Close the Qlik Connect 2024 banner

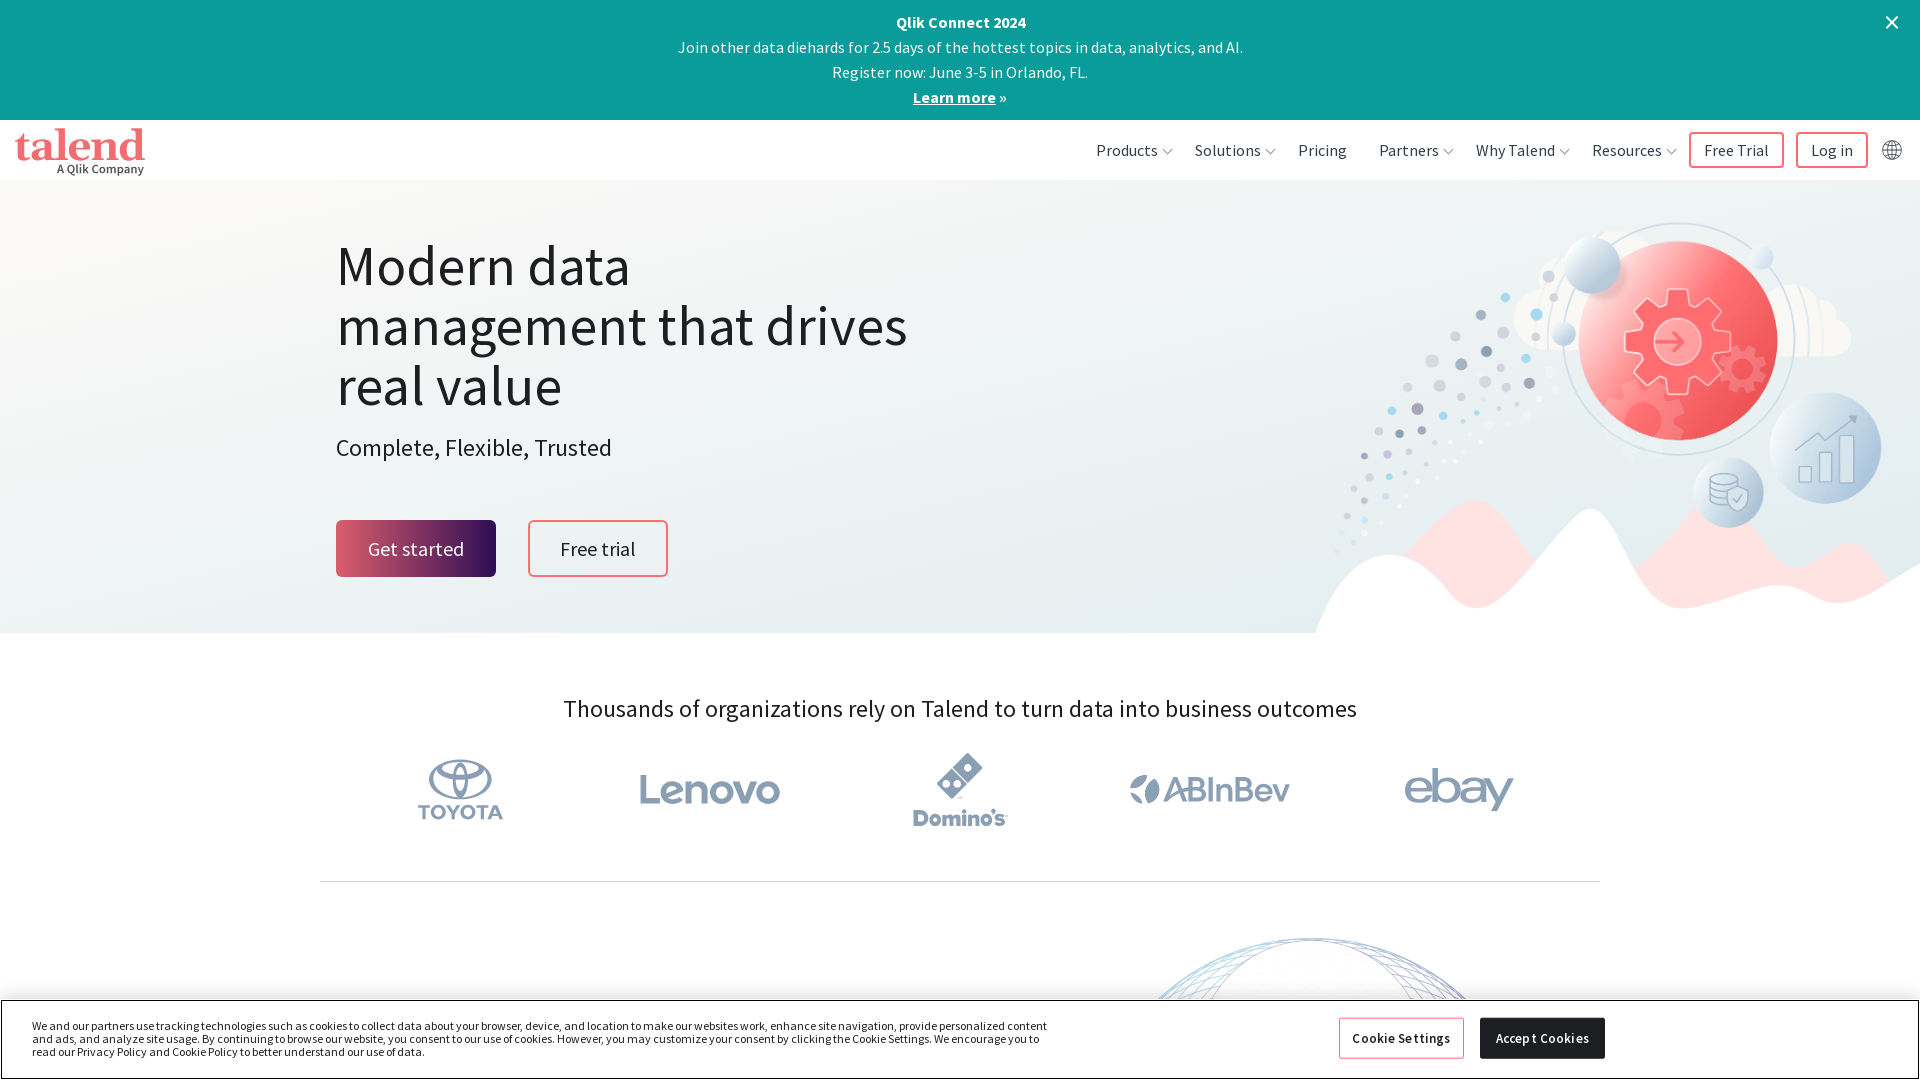[1891, 22]
